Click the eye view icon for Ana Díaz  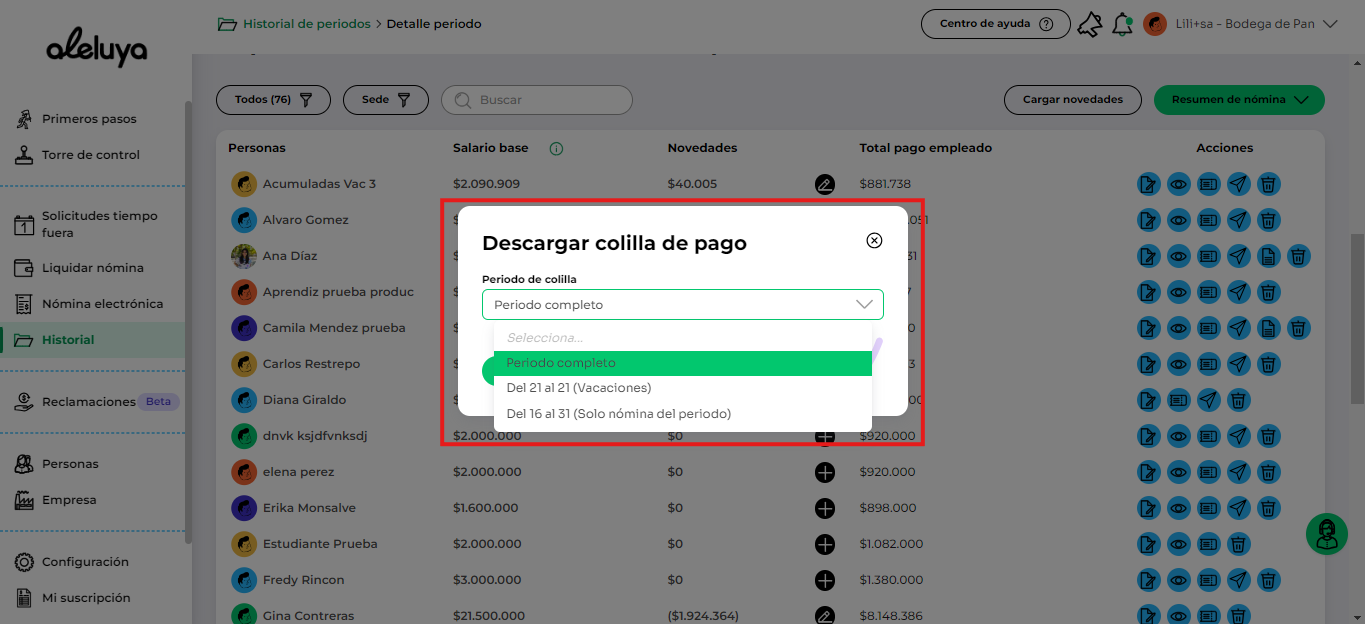tap(1179, 256)
